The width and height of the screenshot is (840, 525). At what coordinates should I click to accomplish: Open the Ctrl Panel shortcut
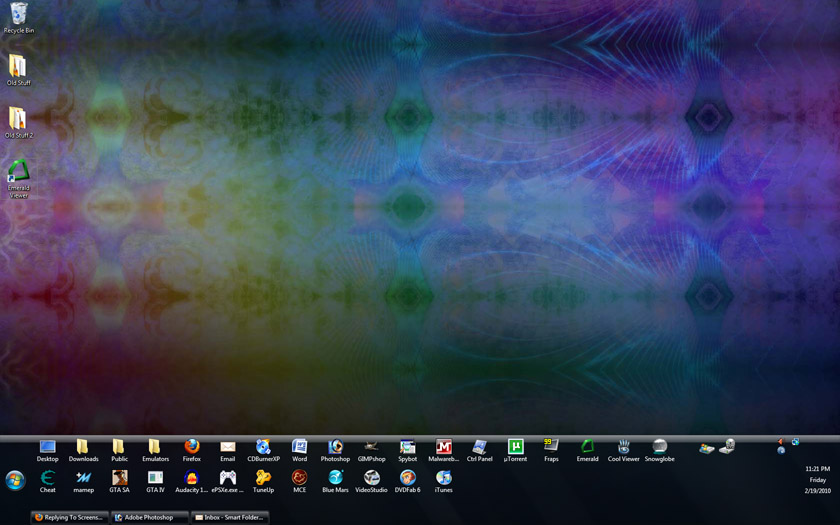(479, 451)
